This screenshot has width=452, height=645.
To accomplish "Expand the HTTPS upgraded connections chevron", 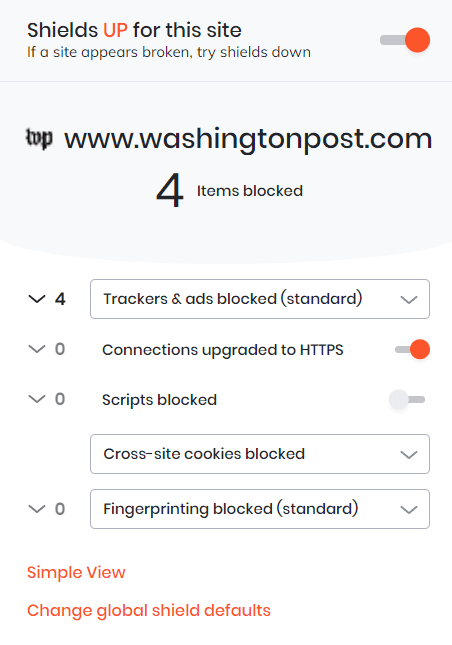I will coord(37,349).
